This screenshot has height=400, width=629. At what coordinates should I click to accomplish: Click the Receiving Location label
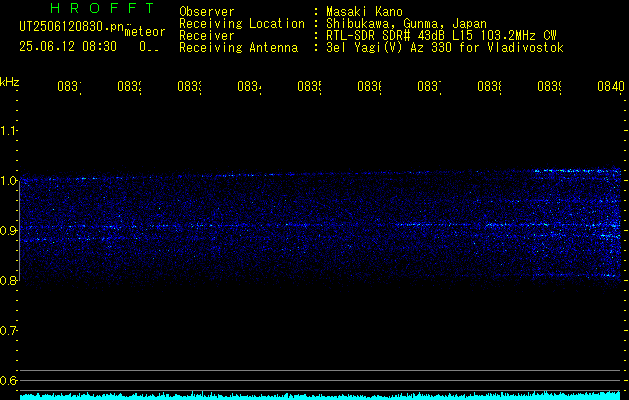click(x=242, y=24)
